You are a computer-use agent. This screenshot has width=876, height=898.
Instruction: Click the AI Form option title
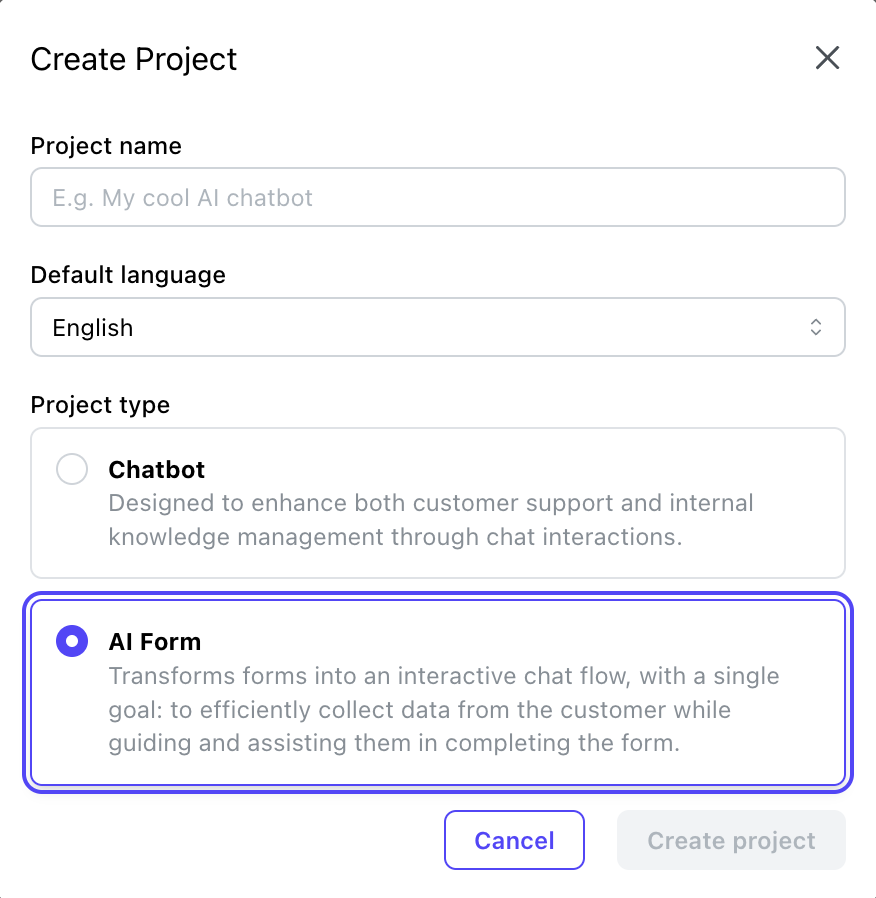[155, 641]
